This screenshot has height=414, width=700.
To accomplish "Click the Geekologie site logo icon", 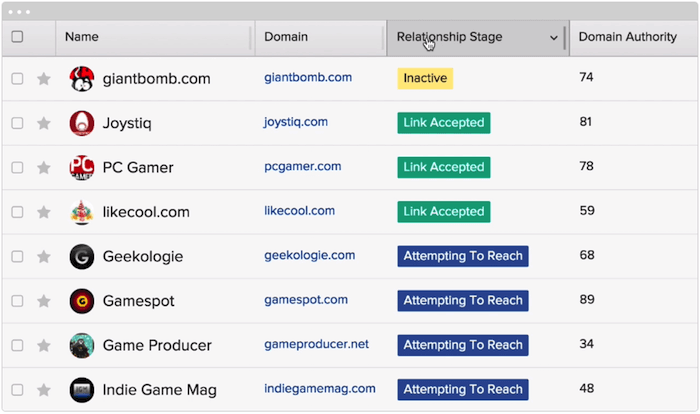I will pyautogui.click(x=82, y=256).
